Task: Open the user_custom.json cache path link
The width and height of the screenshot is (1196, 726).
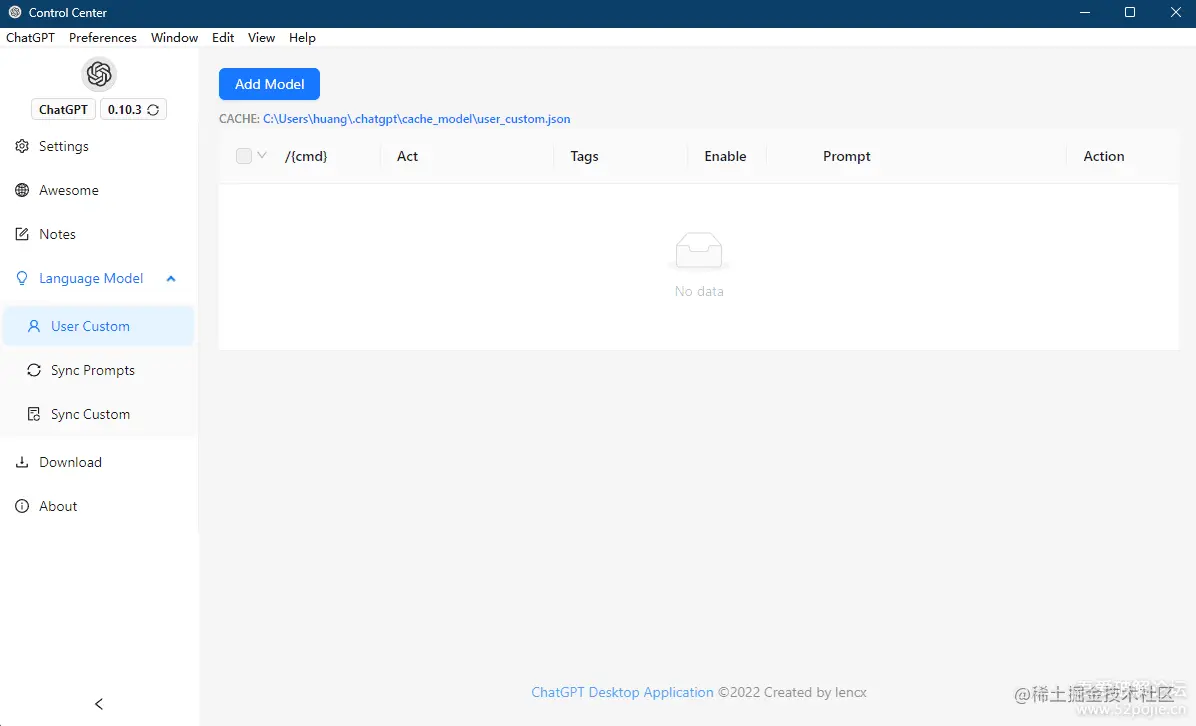Action: tap(416, 119)
